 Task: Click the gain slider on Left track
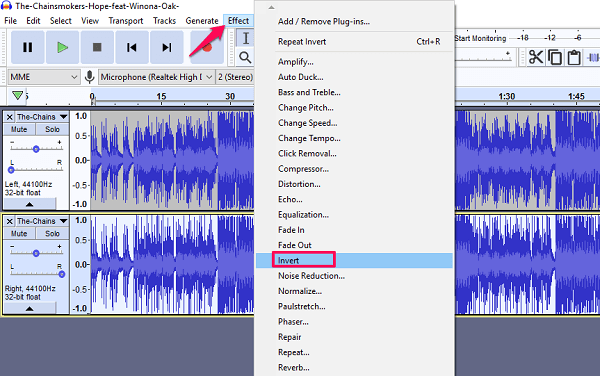(36, 149)
